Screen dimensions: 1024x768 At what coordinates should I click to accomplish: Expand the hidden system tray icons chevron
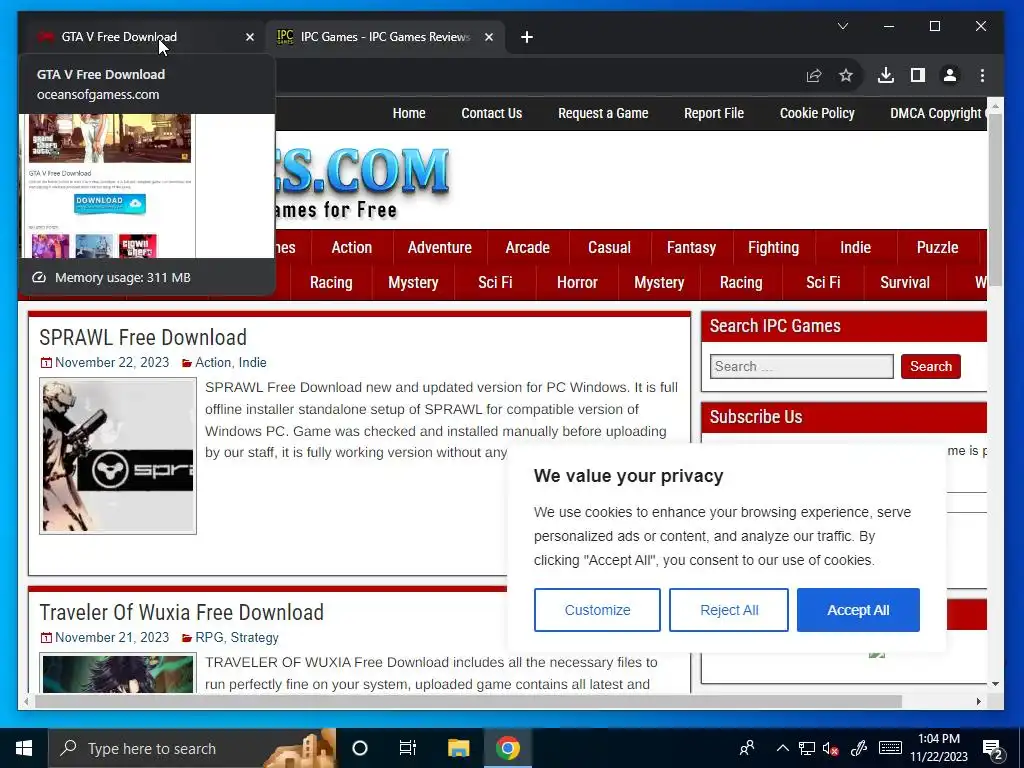(782, 748)
